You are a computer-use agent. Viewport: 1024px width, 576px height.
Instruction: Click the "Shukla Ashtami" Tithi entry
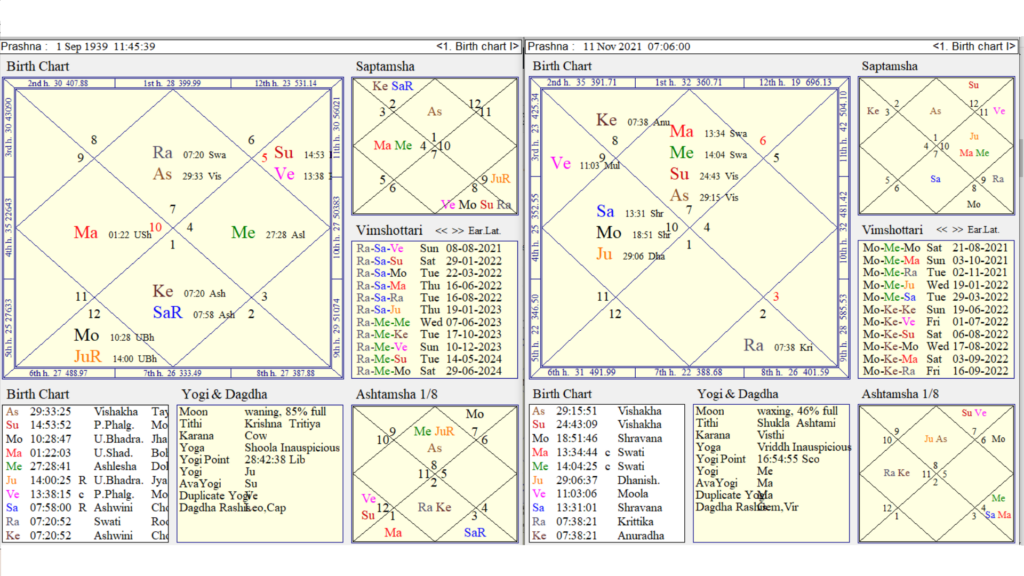coord(796,423)
